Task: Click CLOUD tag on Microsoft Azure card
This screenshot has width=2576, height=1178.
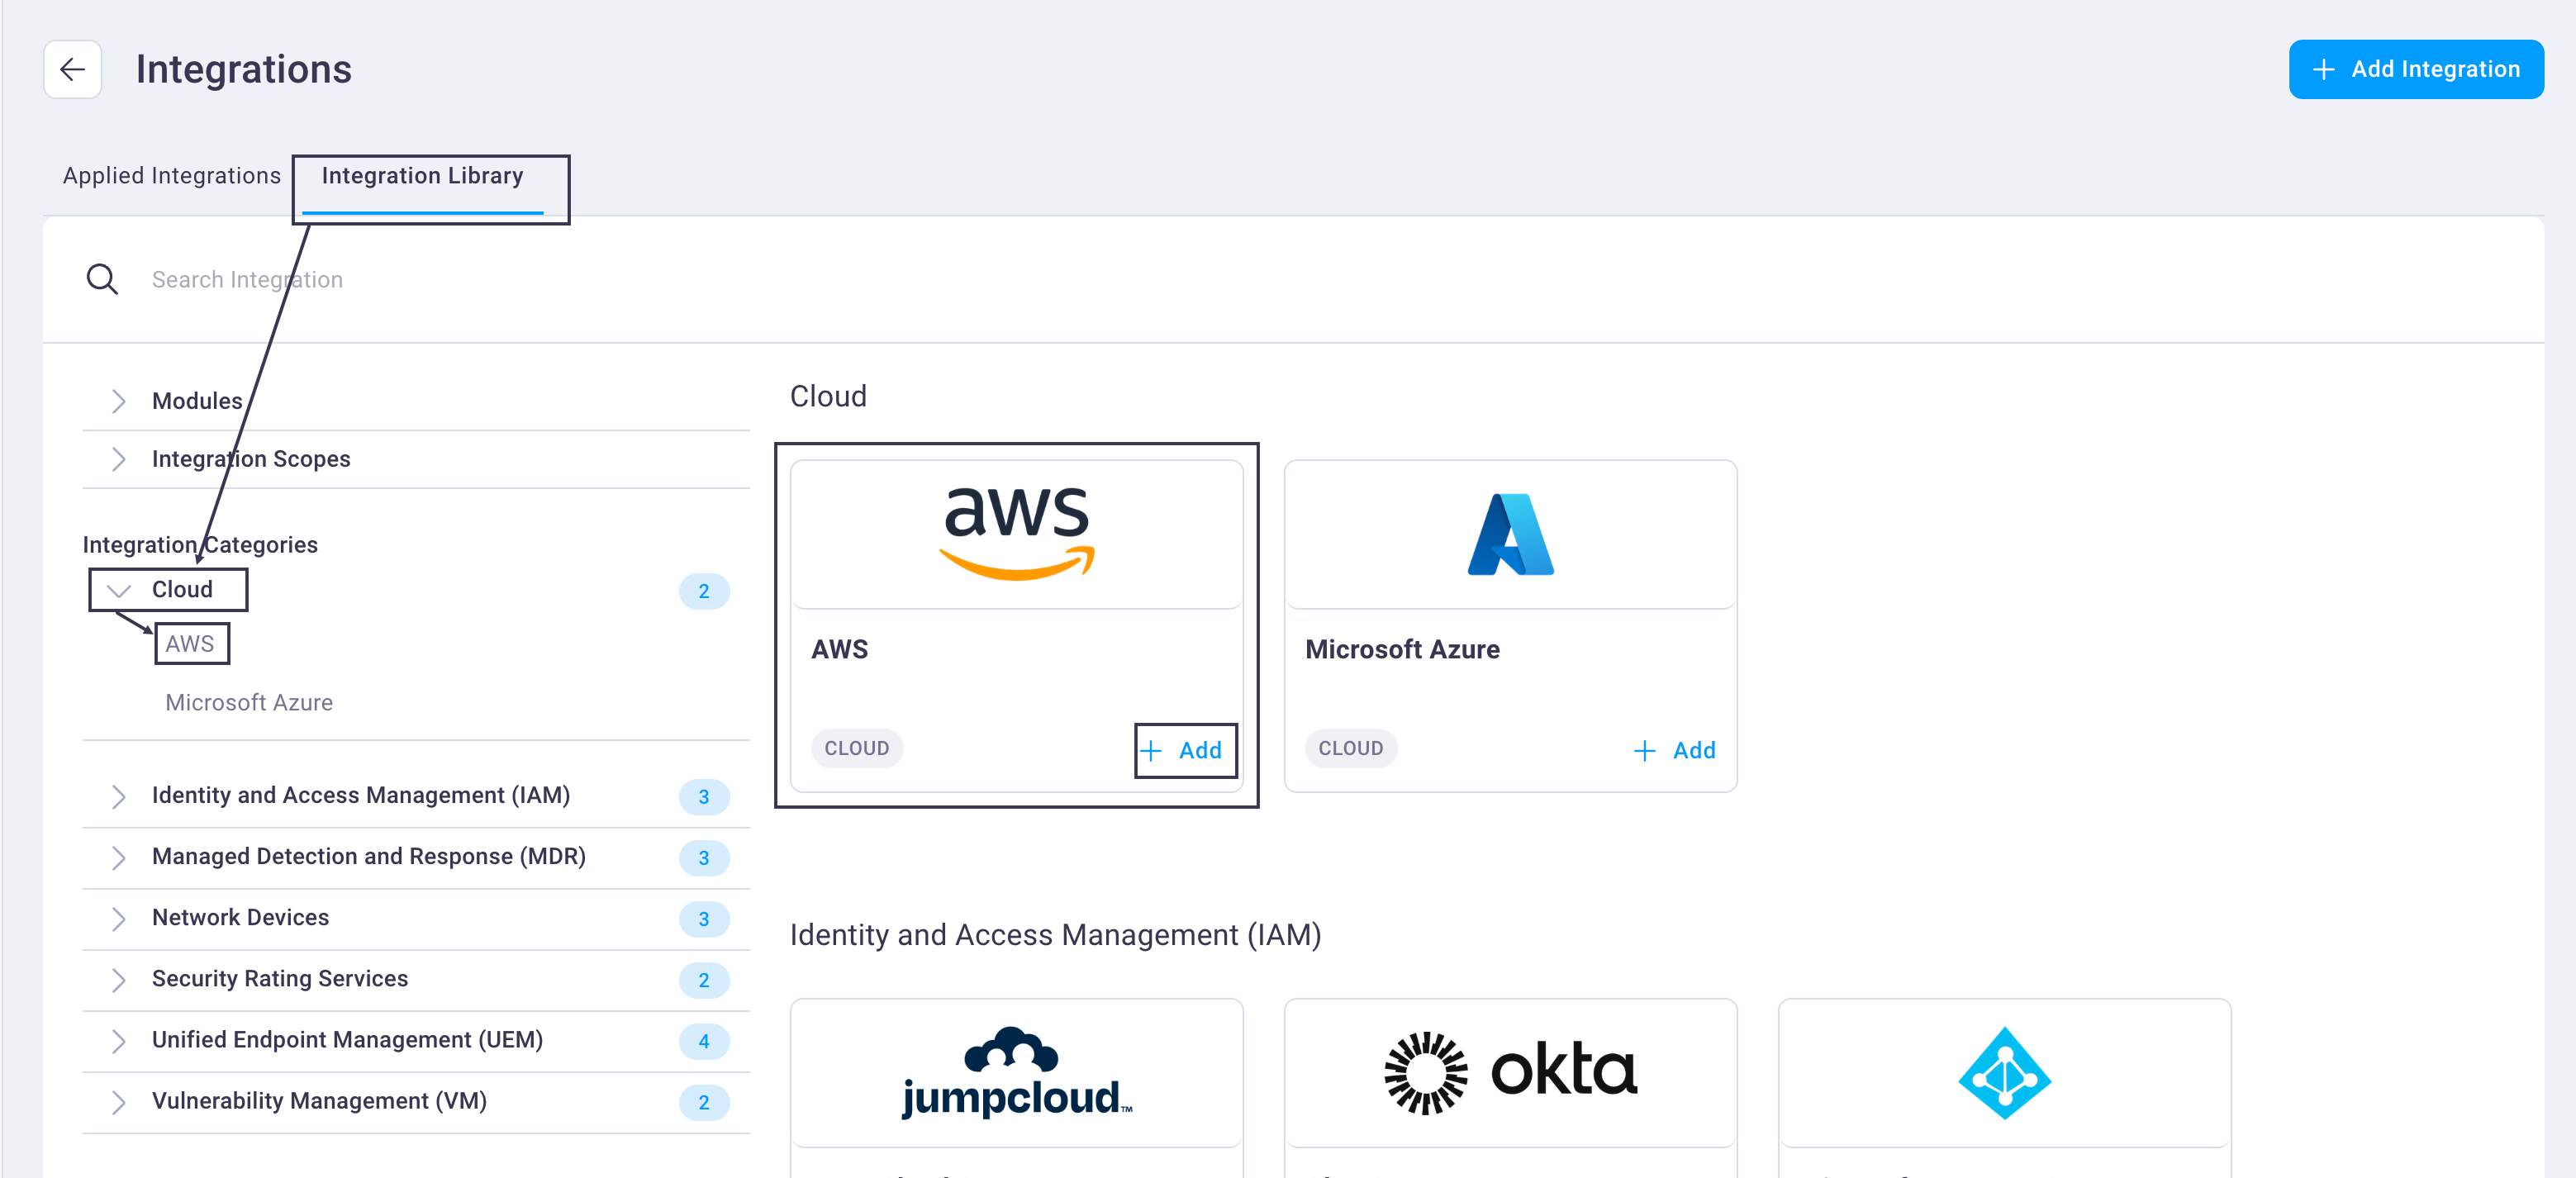Action: click(x=1351, y=748)
